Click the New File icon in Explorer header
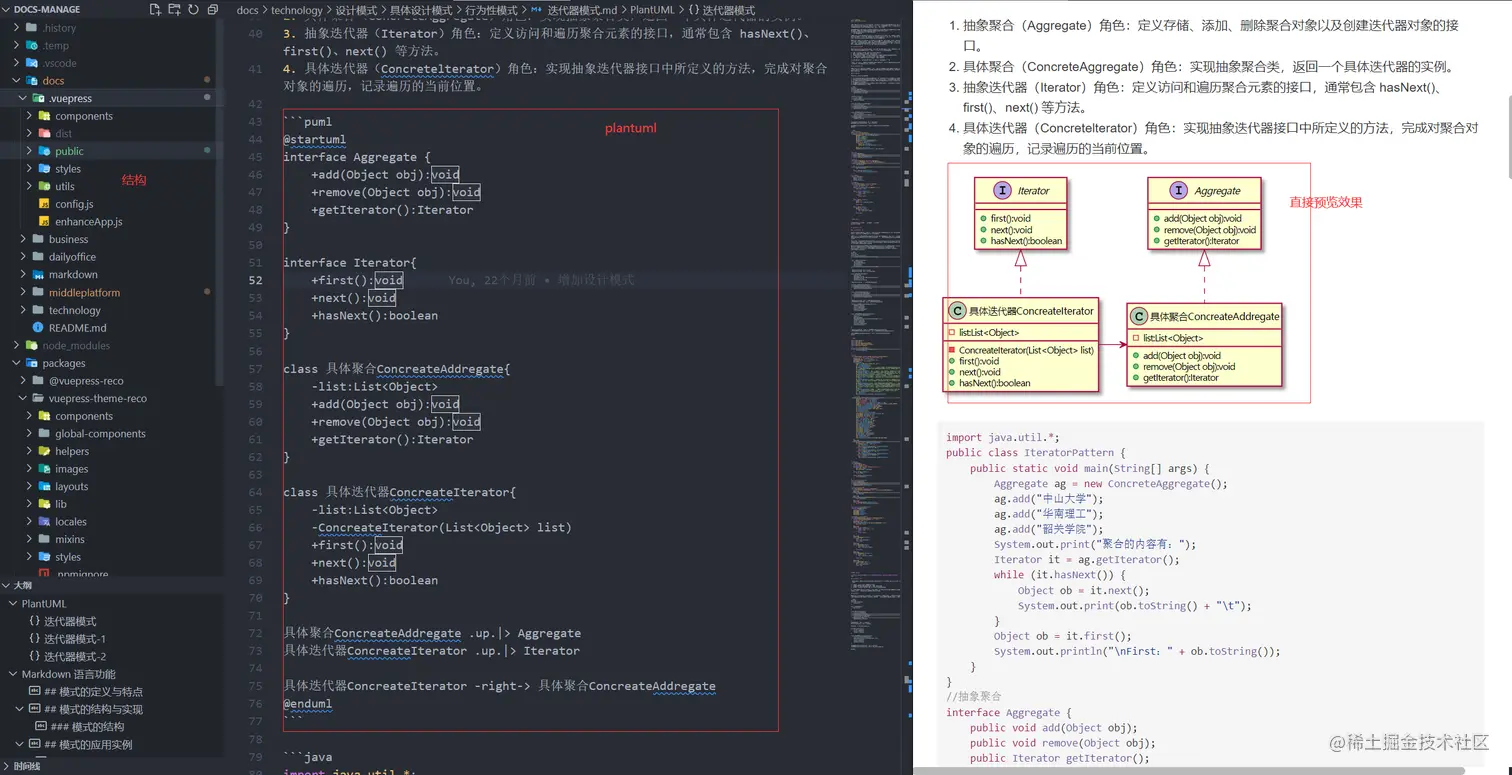Image resolution: width=1512 pixels, height=775 pixels. coord(154,10)
